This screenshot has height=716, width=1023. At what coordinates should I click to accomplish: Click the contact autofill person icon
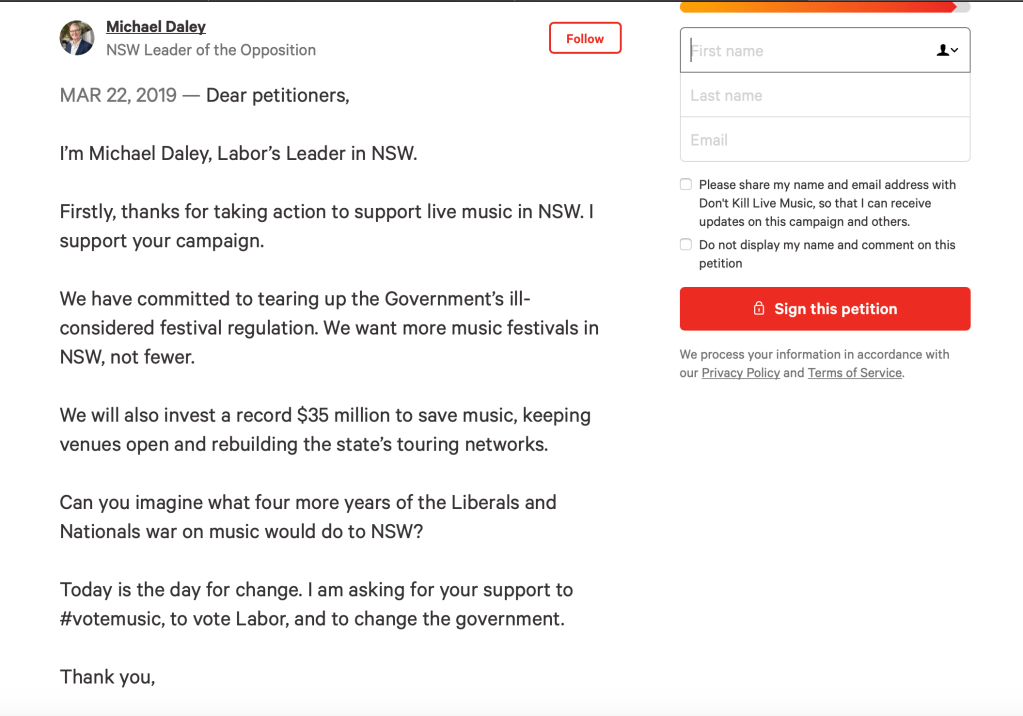tap(942, 50)
